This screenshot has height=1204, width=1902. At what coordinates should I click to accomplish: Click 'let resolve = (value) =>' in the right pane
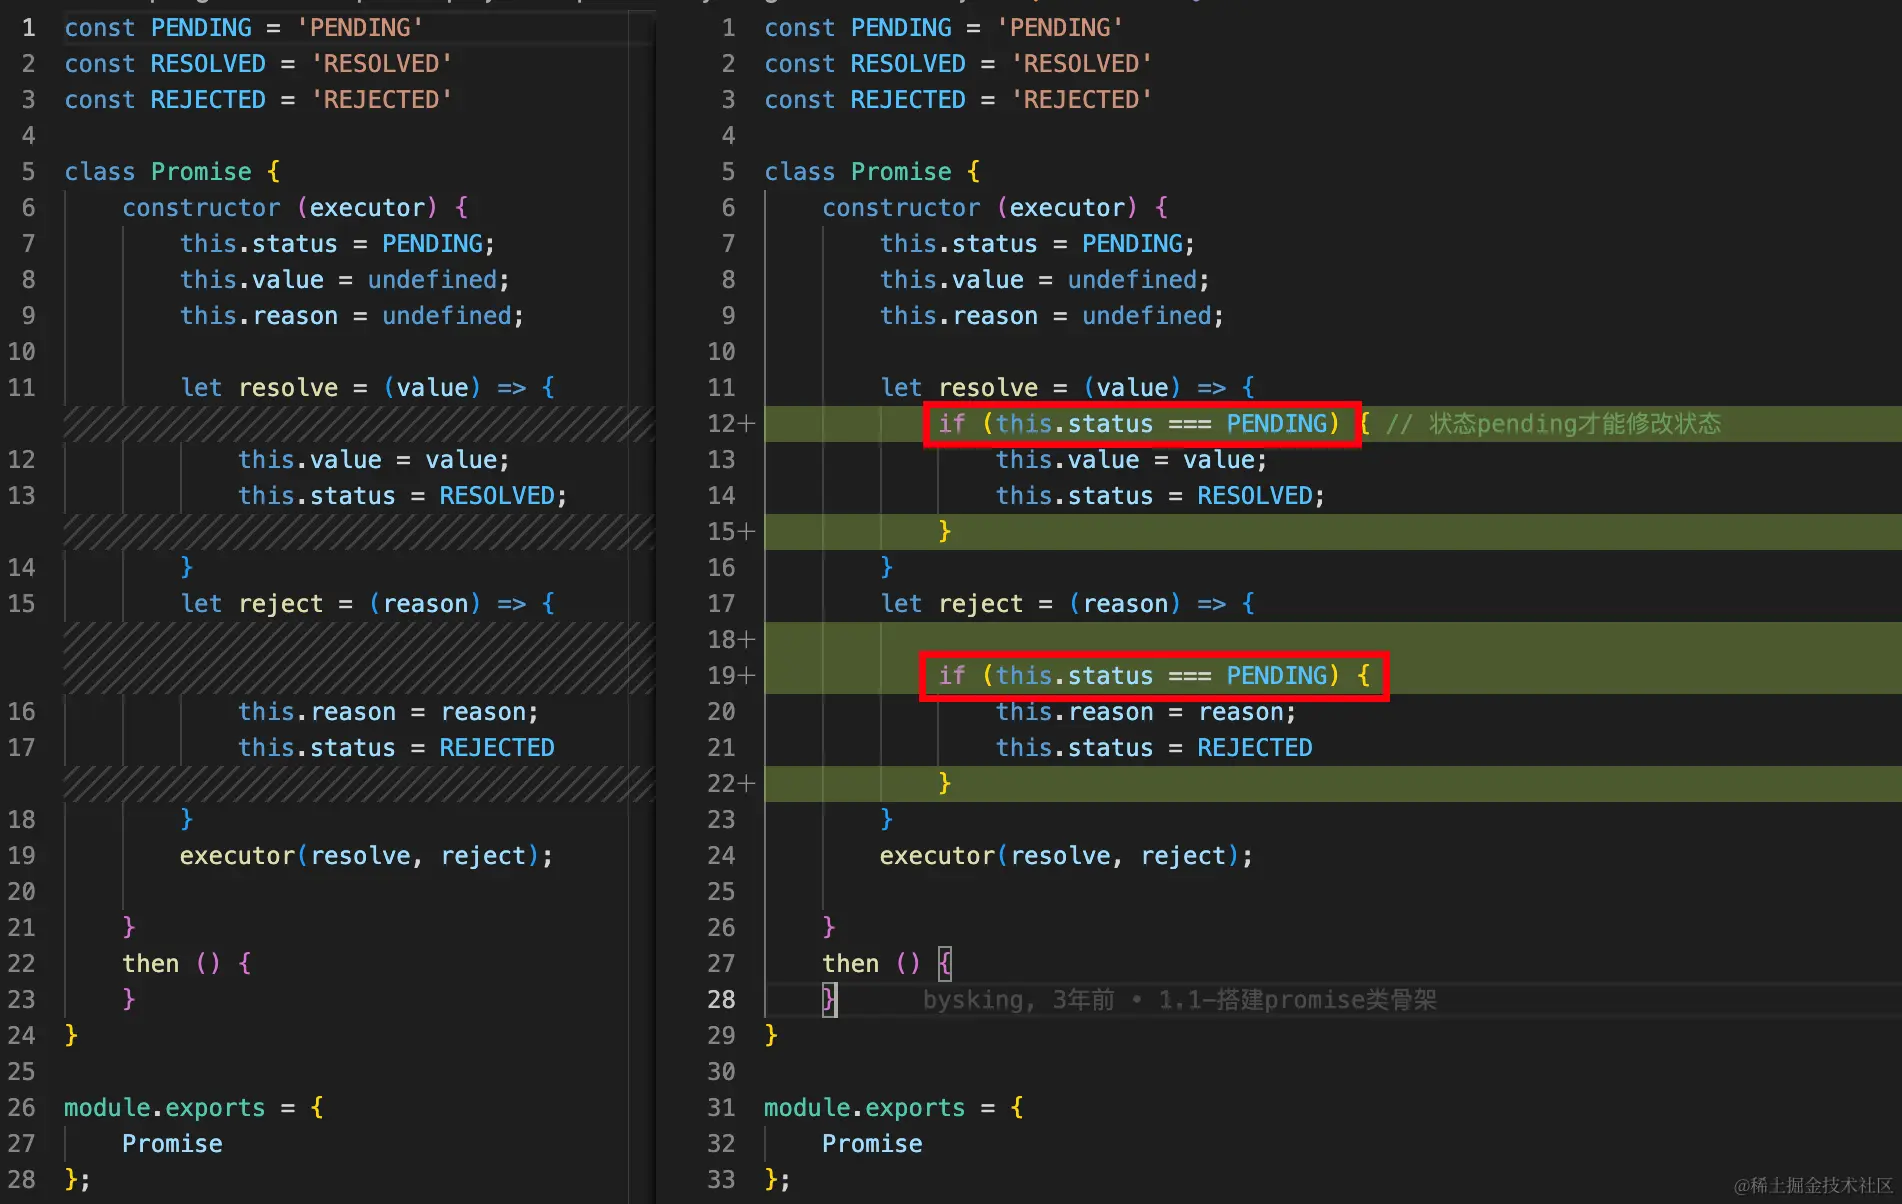tap(1053, 388)
